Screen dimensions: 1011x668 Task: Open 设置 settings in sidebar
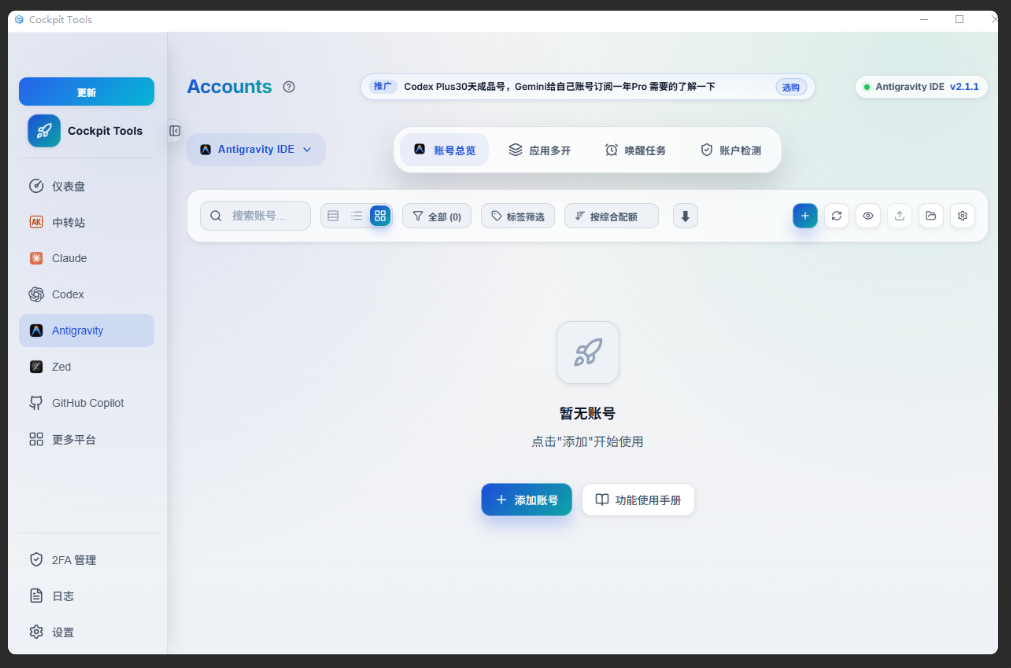[x=86, y=632]
